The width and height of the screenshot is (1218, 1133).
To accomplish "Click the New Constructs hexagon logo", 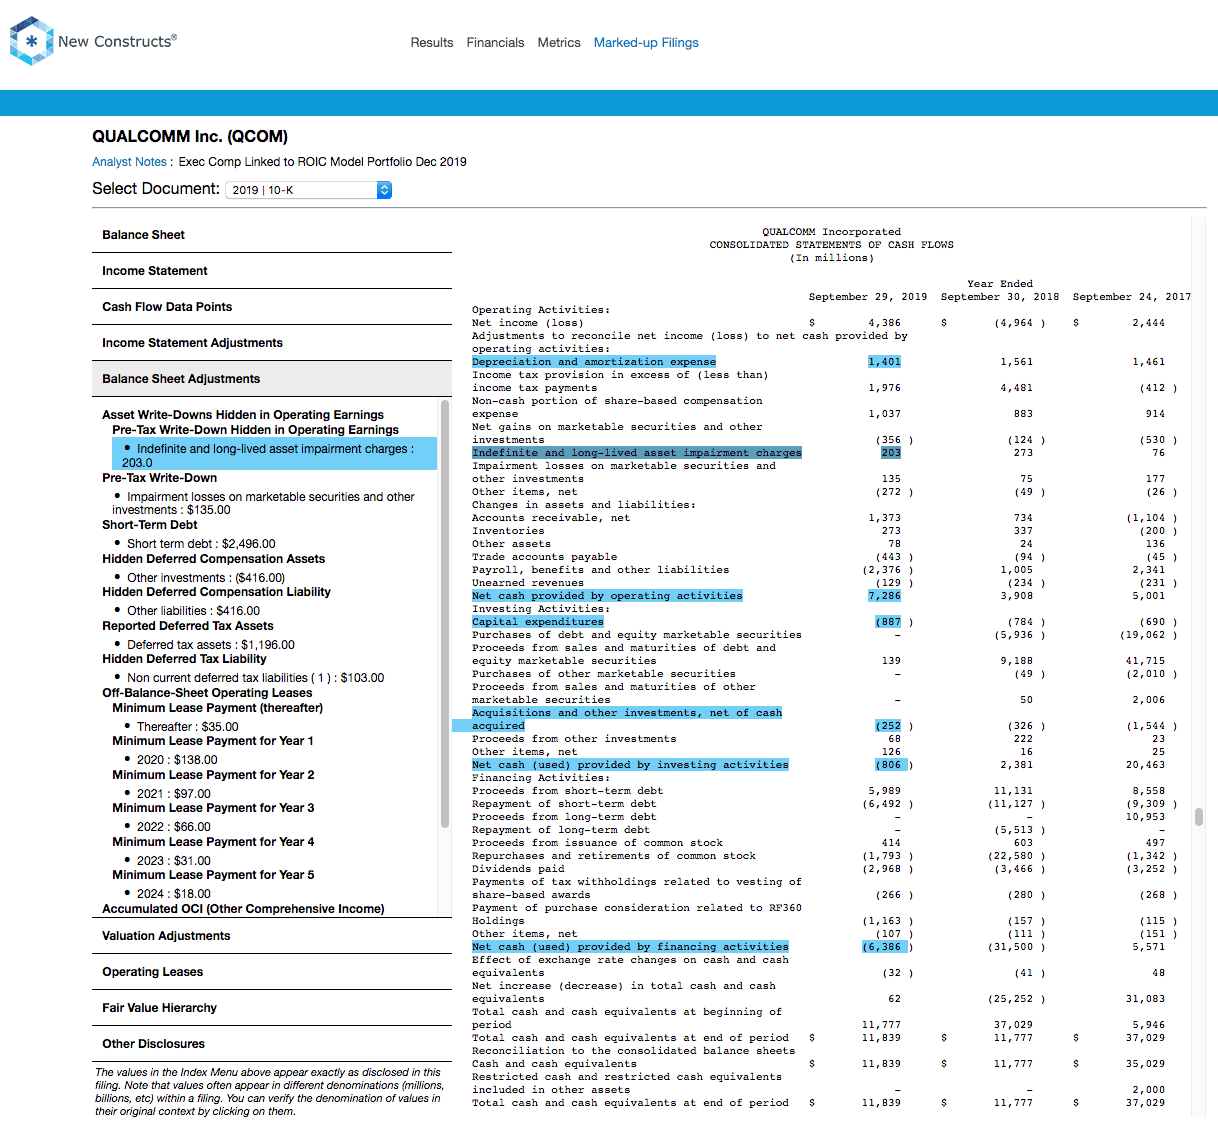I will point(31,41).
